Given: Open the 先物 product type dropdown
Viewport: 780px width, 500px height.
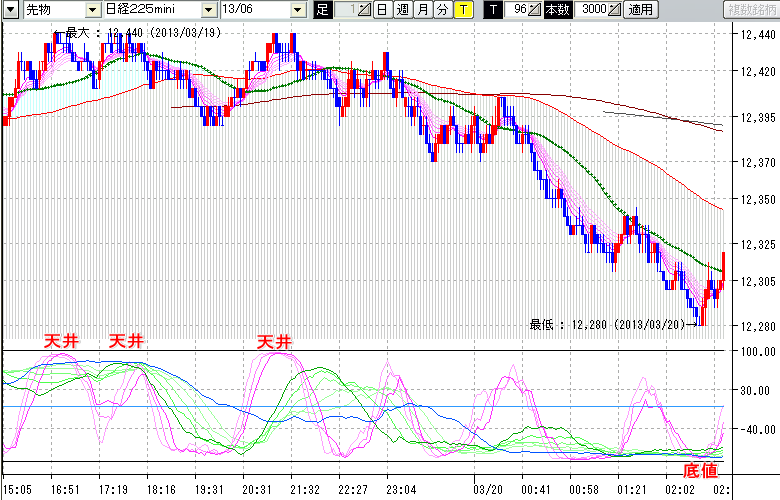Looking at the screenshot, I should (93, 10).
